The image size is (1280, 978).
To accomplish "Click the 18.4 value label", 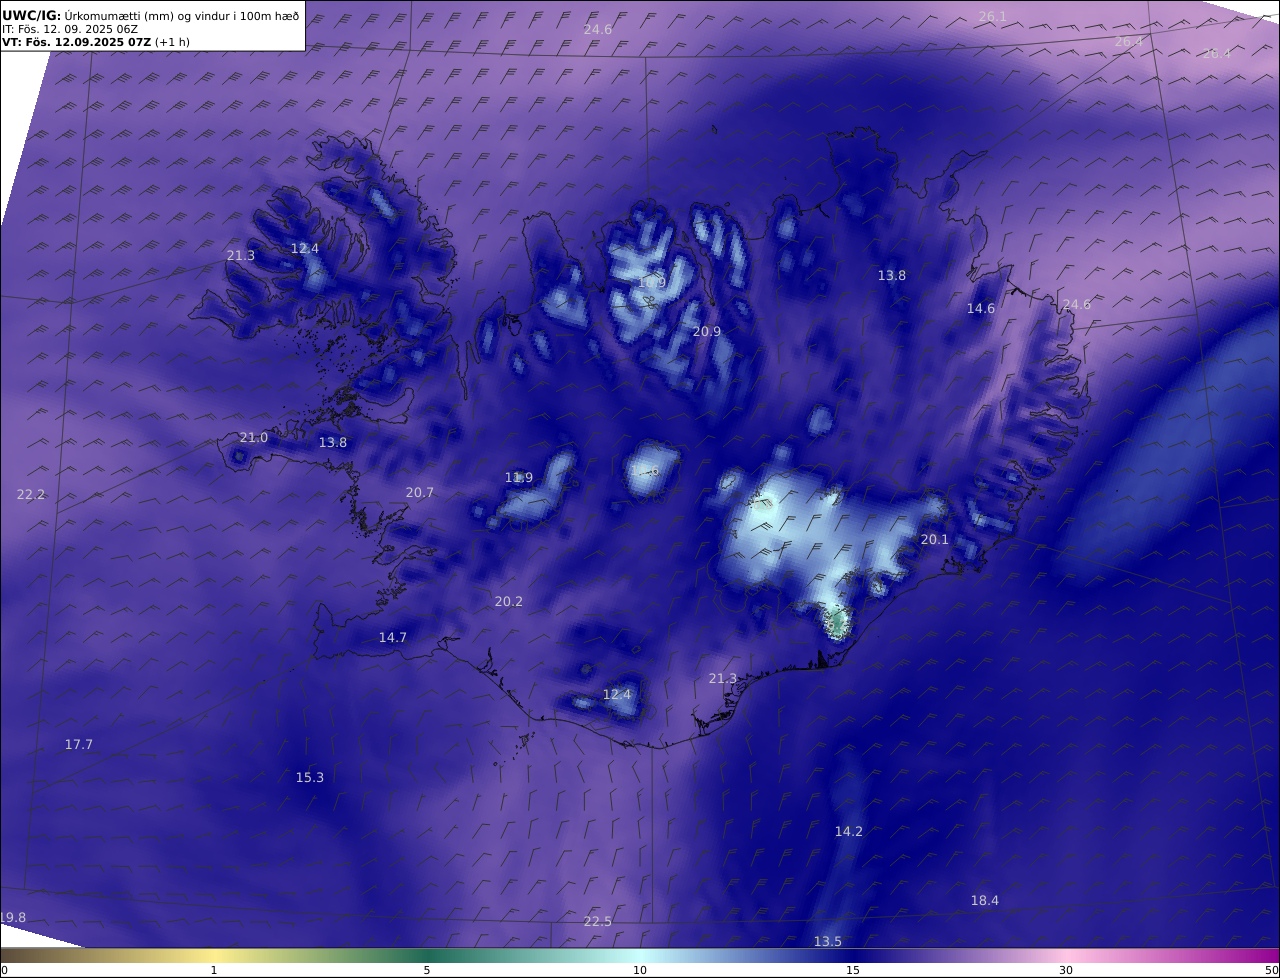I will point(985,900).
